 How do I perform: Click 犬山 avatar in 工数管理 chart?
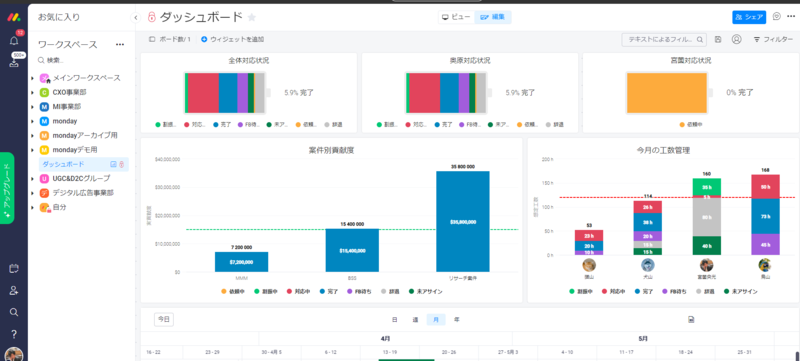(647, 265)
